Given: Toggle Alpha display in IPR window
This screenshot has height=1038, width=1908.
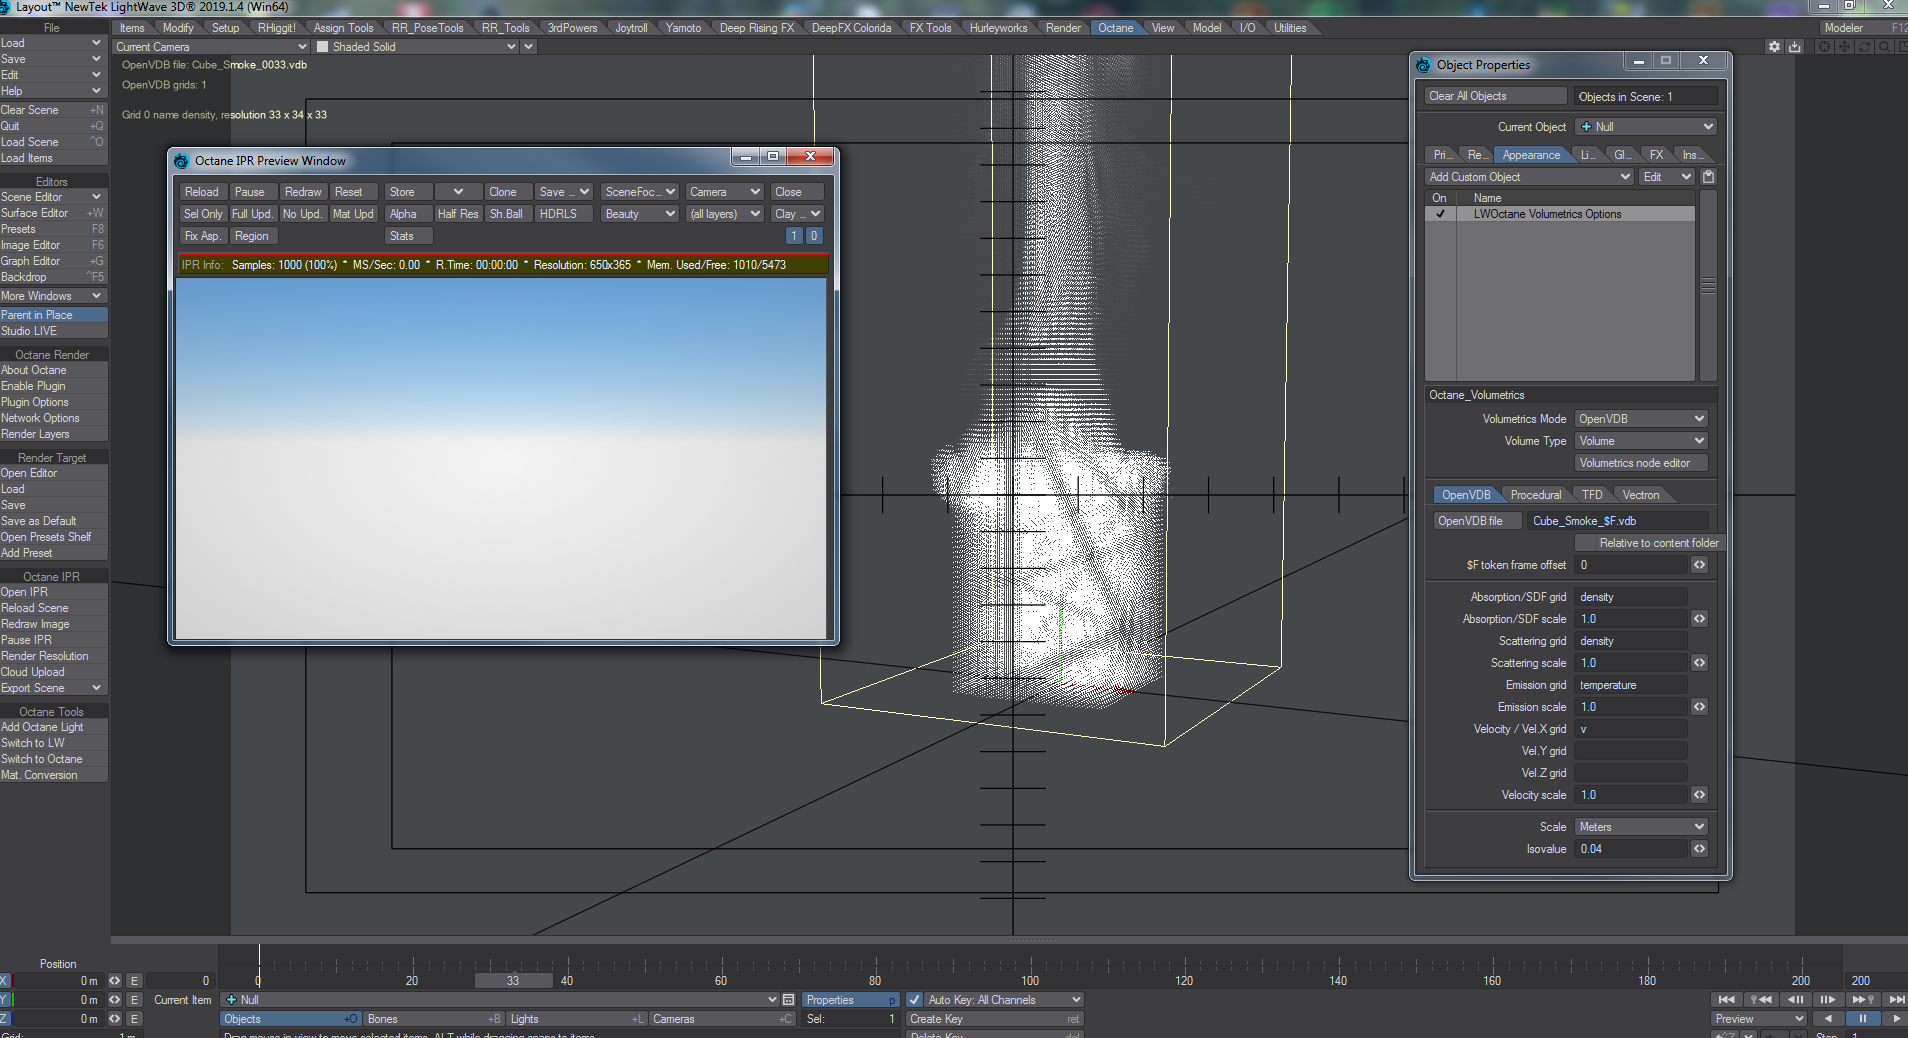Looking at the screenshot, I should click(x=408, y=214).
